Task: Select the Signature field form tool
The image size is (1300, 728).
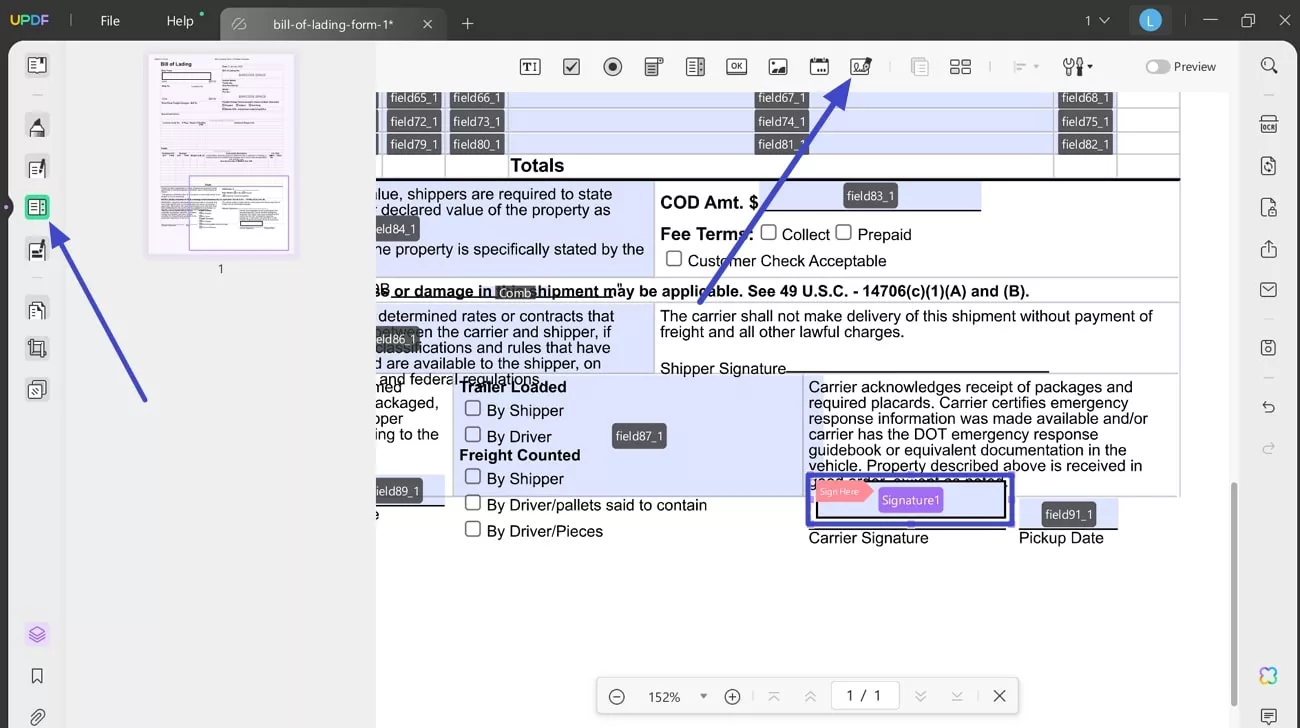Action: coord(861,66)
